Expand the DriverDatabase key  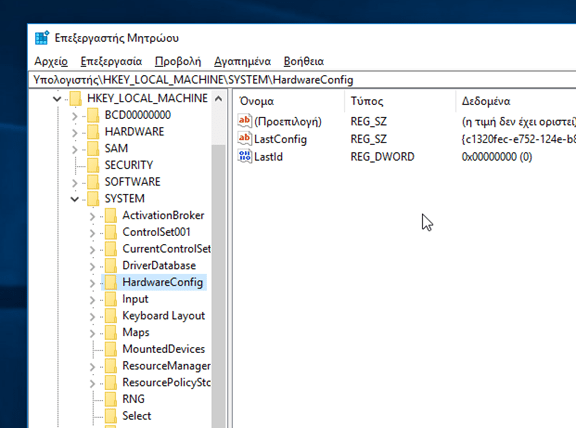(92, 266)
